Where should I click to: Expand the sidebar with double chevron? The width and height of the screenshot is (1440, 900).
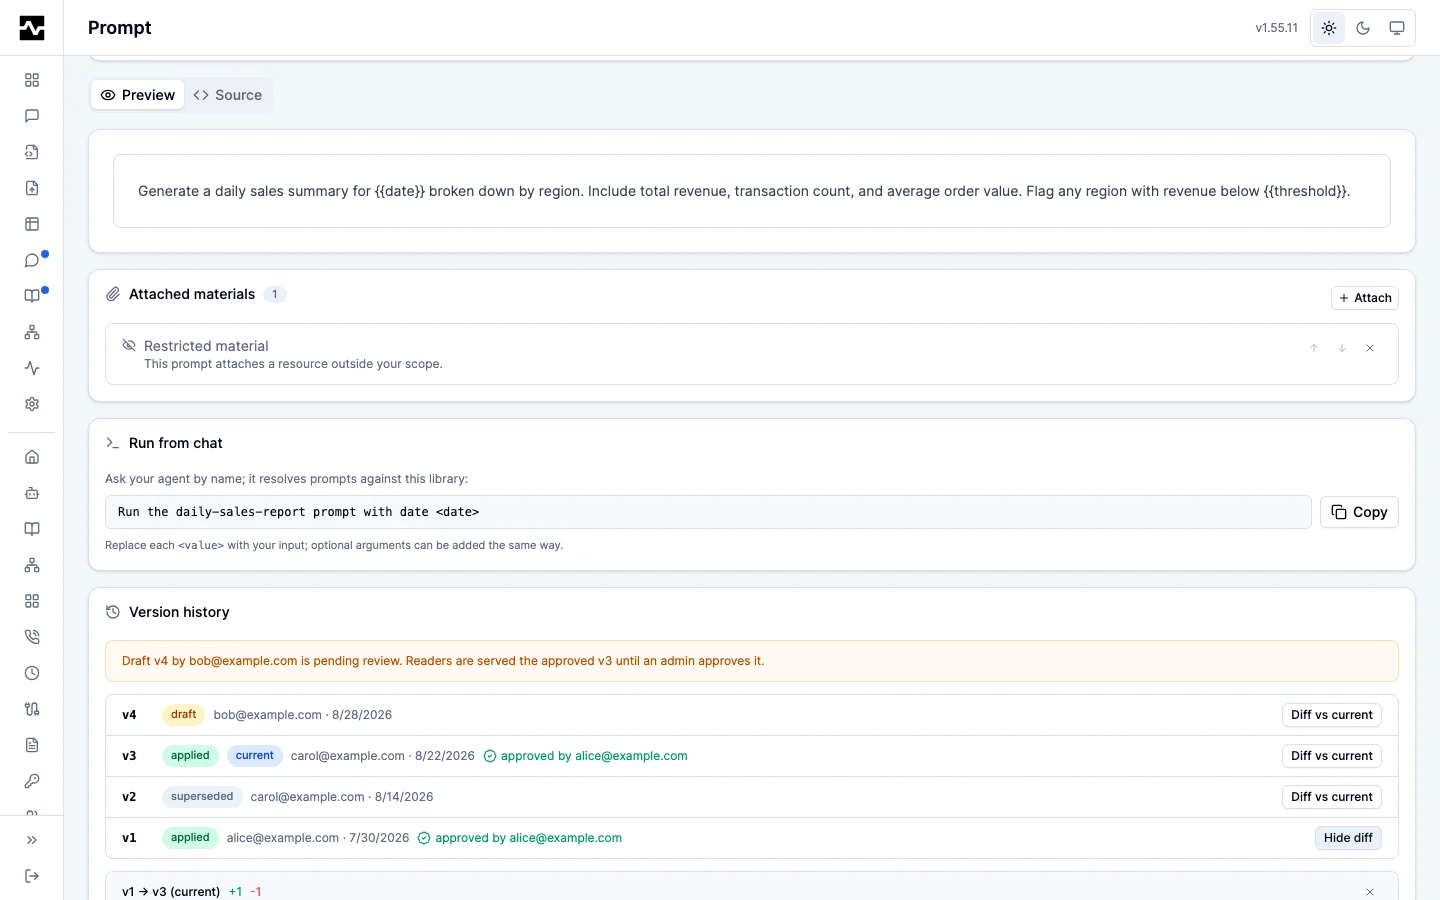point(32,840)
